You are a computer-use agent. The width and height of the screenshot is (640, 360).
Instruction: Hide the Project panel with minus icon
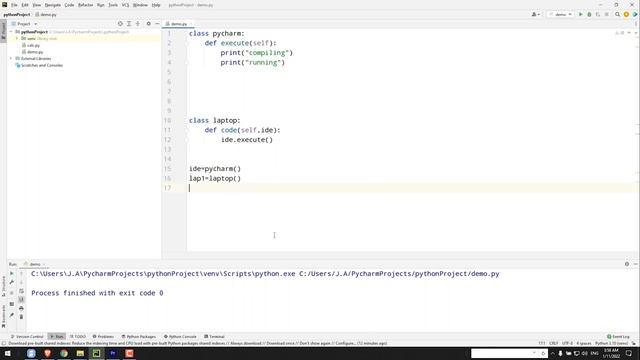[157, 24]
